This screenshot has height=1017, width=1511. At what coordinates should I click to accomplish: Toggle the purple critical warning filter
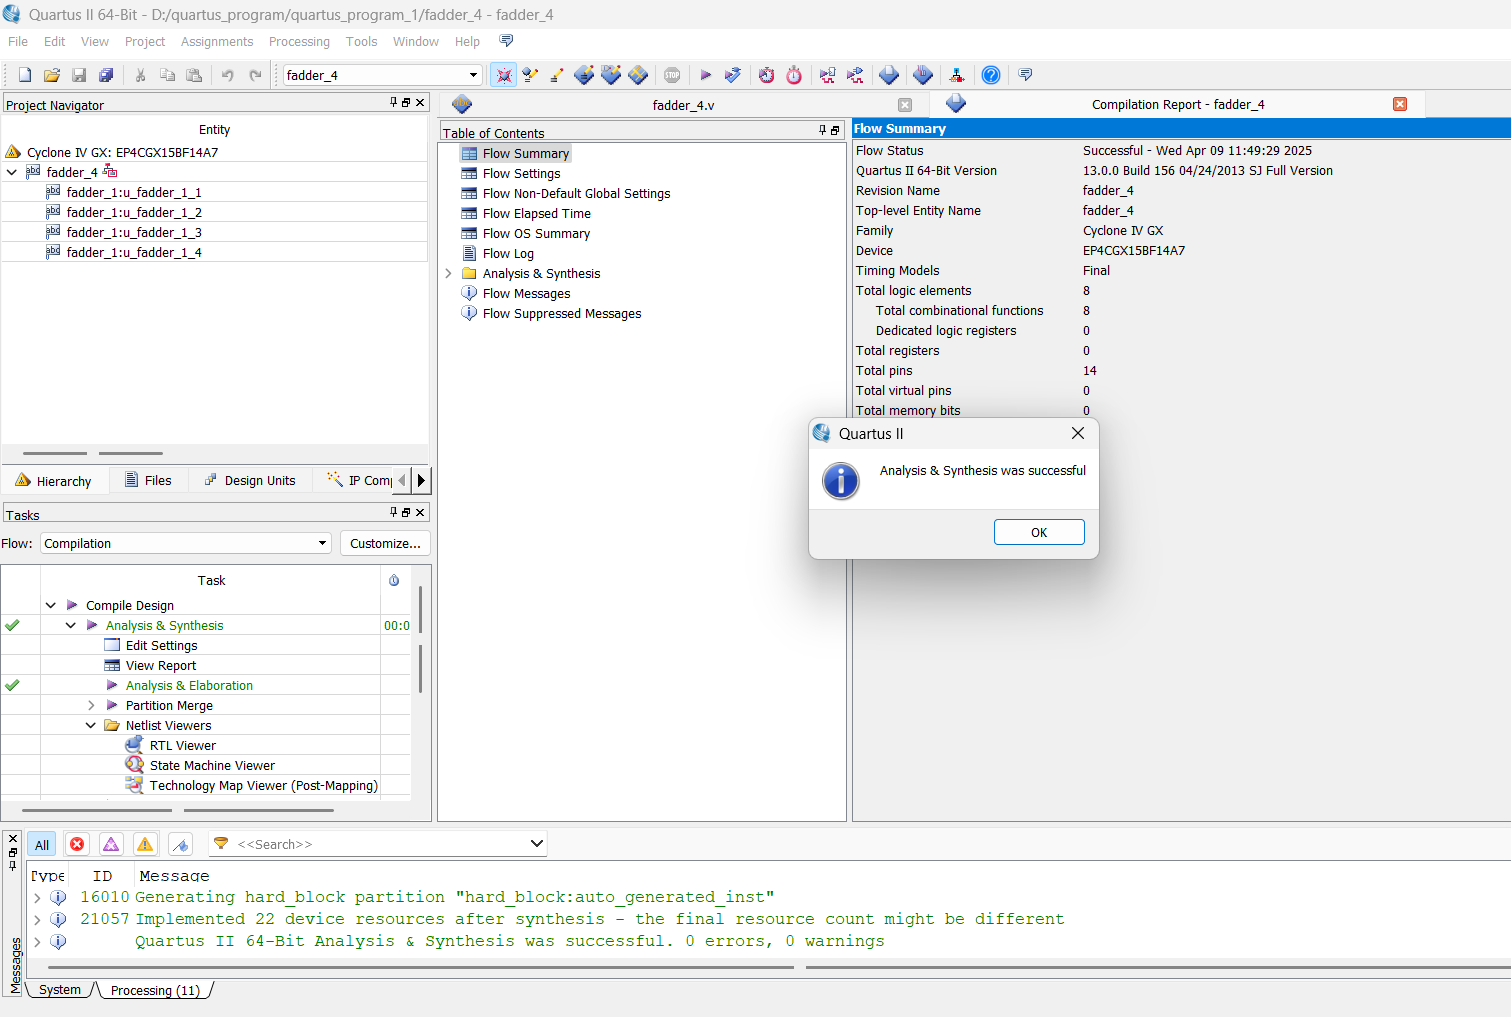click(111, 845)
